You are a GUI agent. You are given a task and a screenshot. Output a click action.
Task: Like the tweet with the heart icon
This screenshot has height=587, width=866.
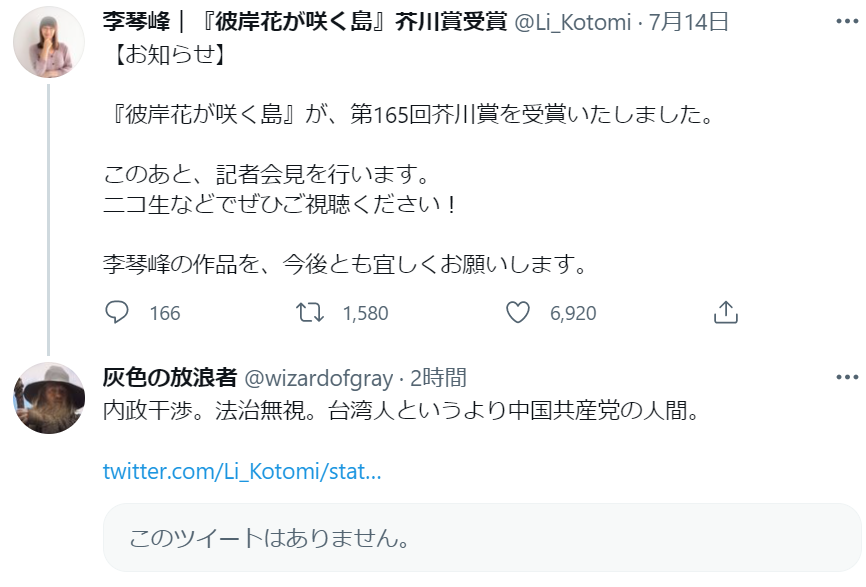coord(518,313)
